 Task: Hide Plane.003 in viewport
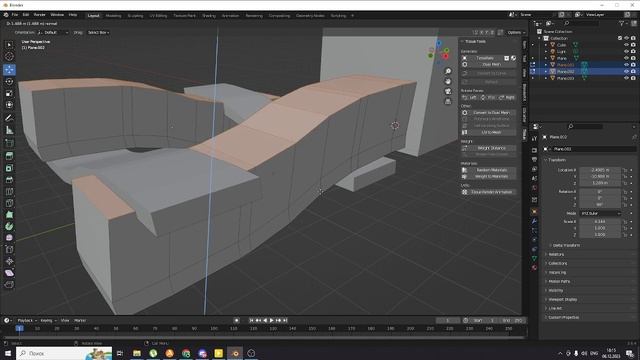(626, 78)
